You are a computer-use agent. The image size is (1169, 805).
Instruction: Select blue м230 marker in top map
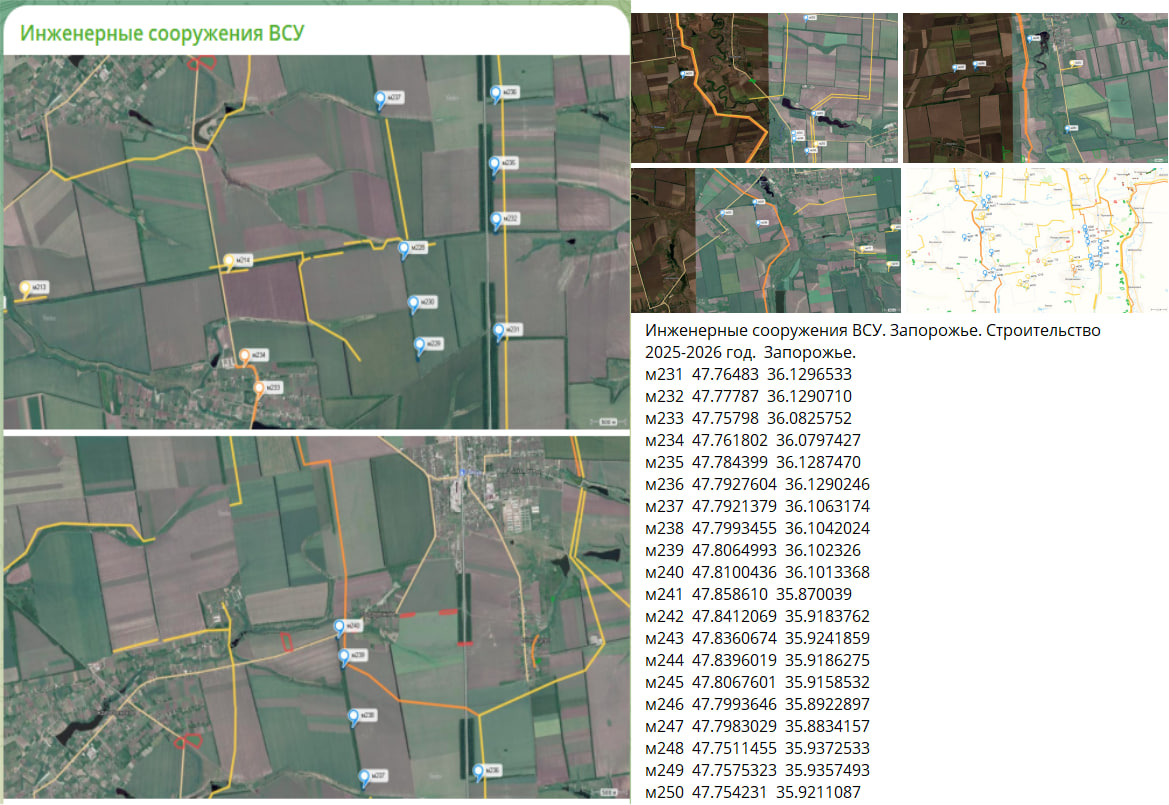pos(414,301)
